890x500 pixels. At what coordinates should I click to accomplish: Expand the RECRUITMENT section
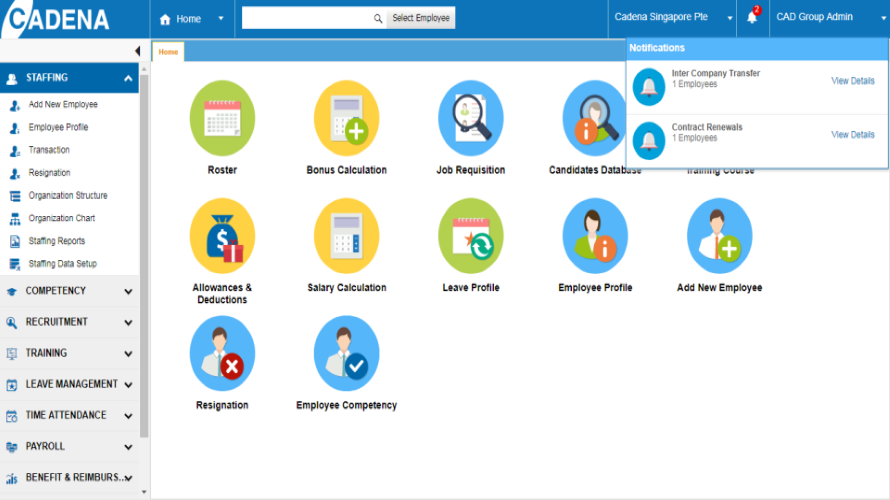coord(128,322)
